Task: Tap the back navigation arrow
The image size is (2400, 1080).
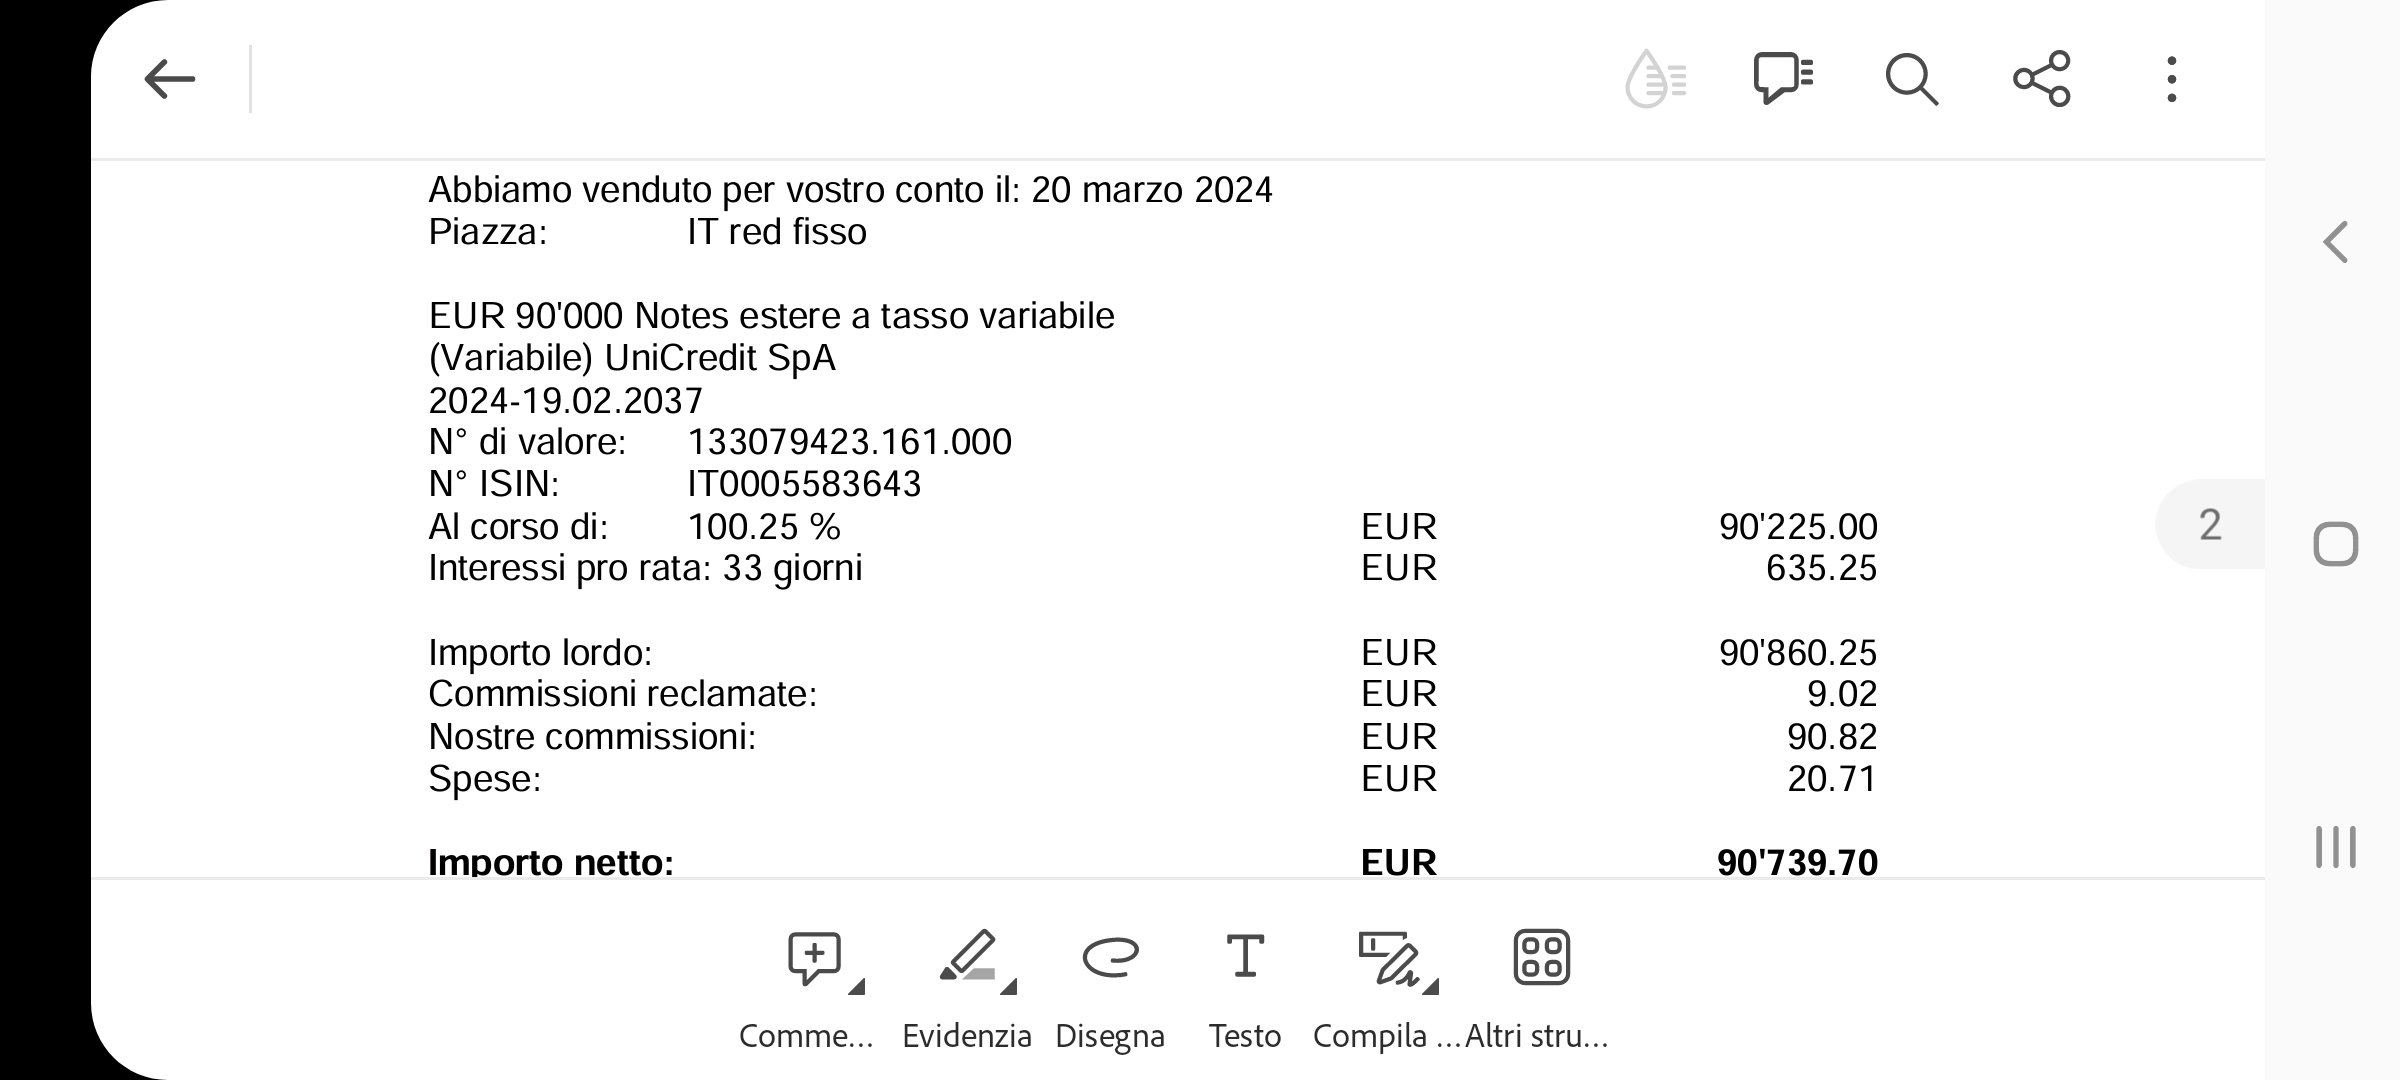Action: coord(167,78)
